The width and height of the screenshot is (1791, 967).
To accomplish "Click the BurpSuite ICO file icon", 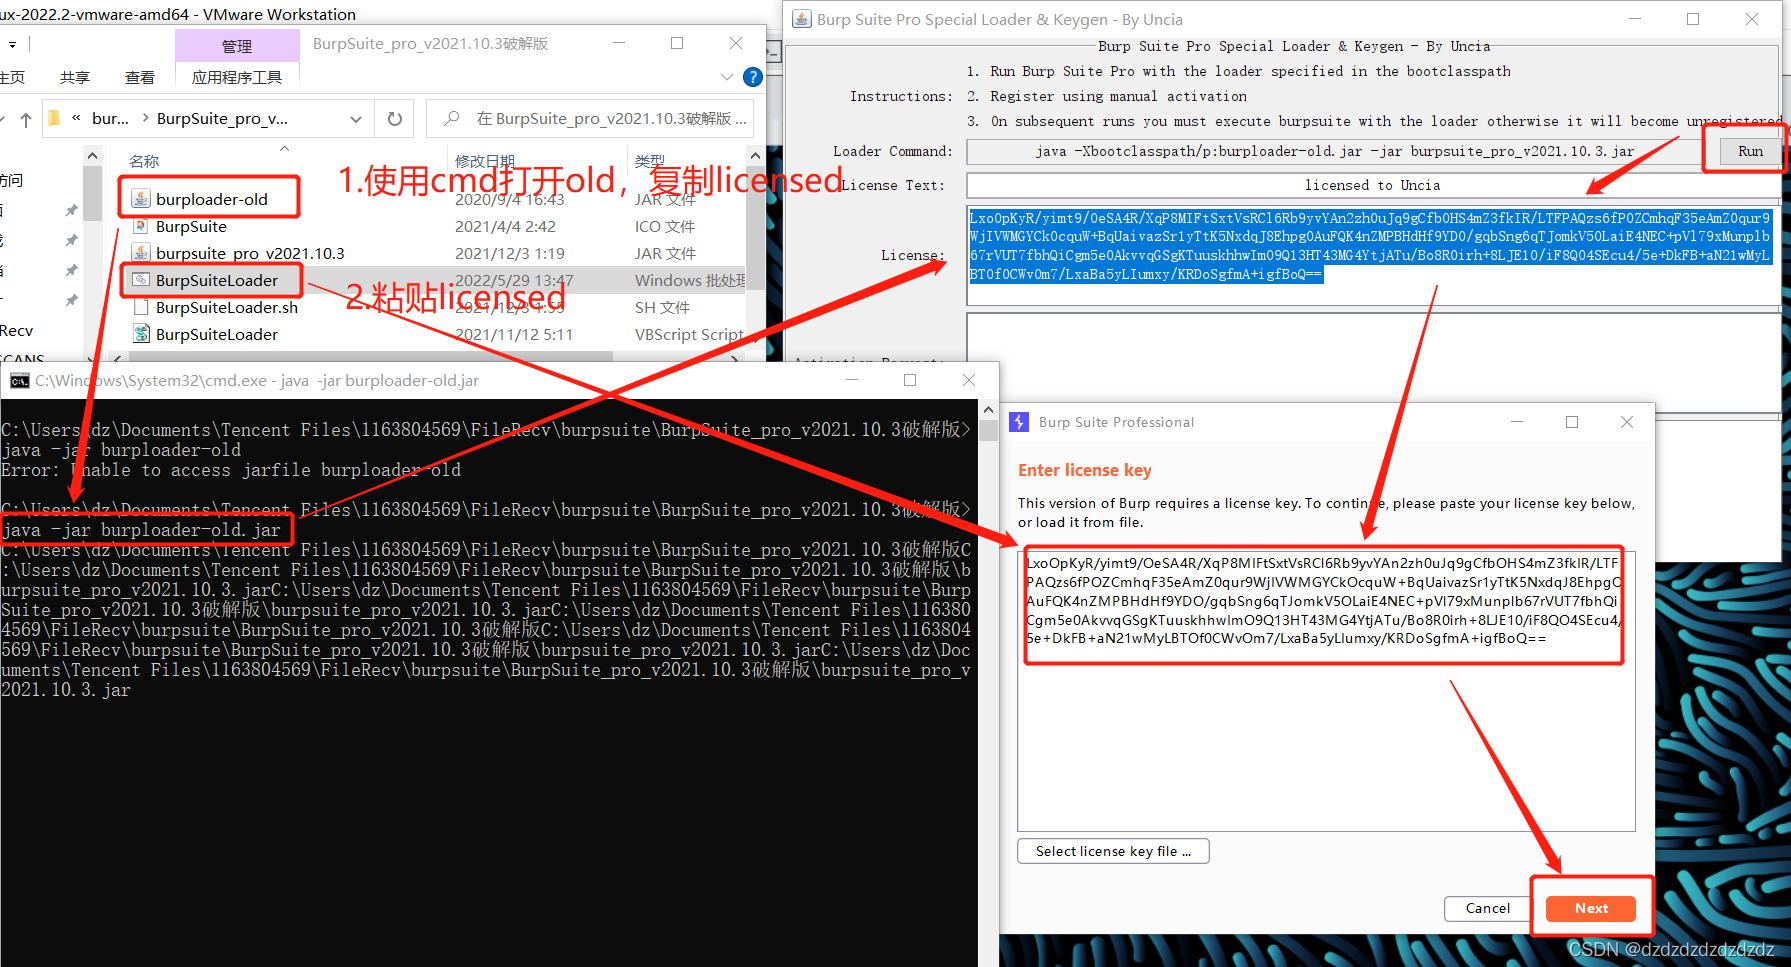I will (x=141, y=226).
